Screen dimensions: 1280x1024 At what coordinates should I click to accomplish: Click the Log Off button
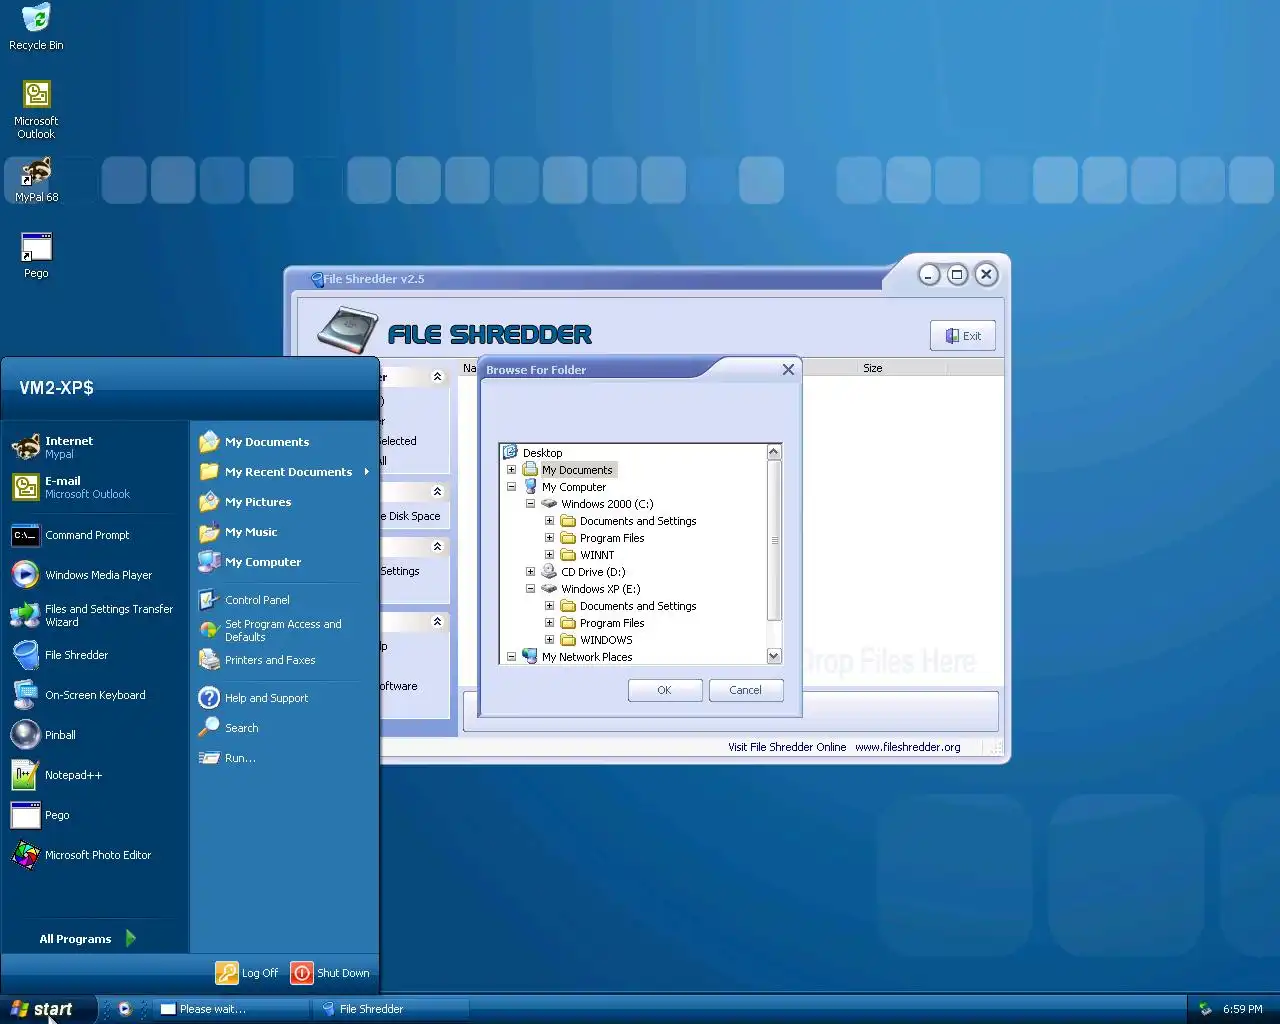pyautogui.click(x=248, y=973)
